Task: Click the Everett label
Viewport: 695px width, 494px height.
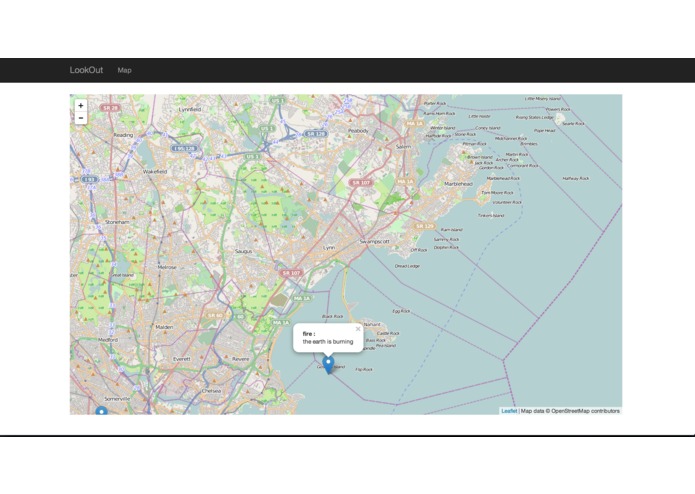Action: [x=182, y=359]
